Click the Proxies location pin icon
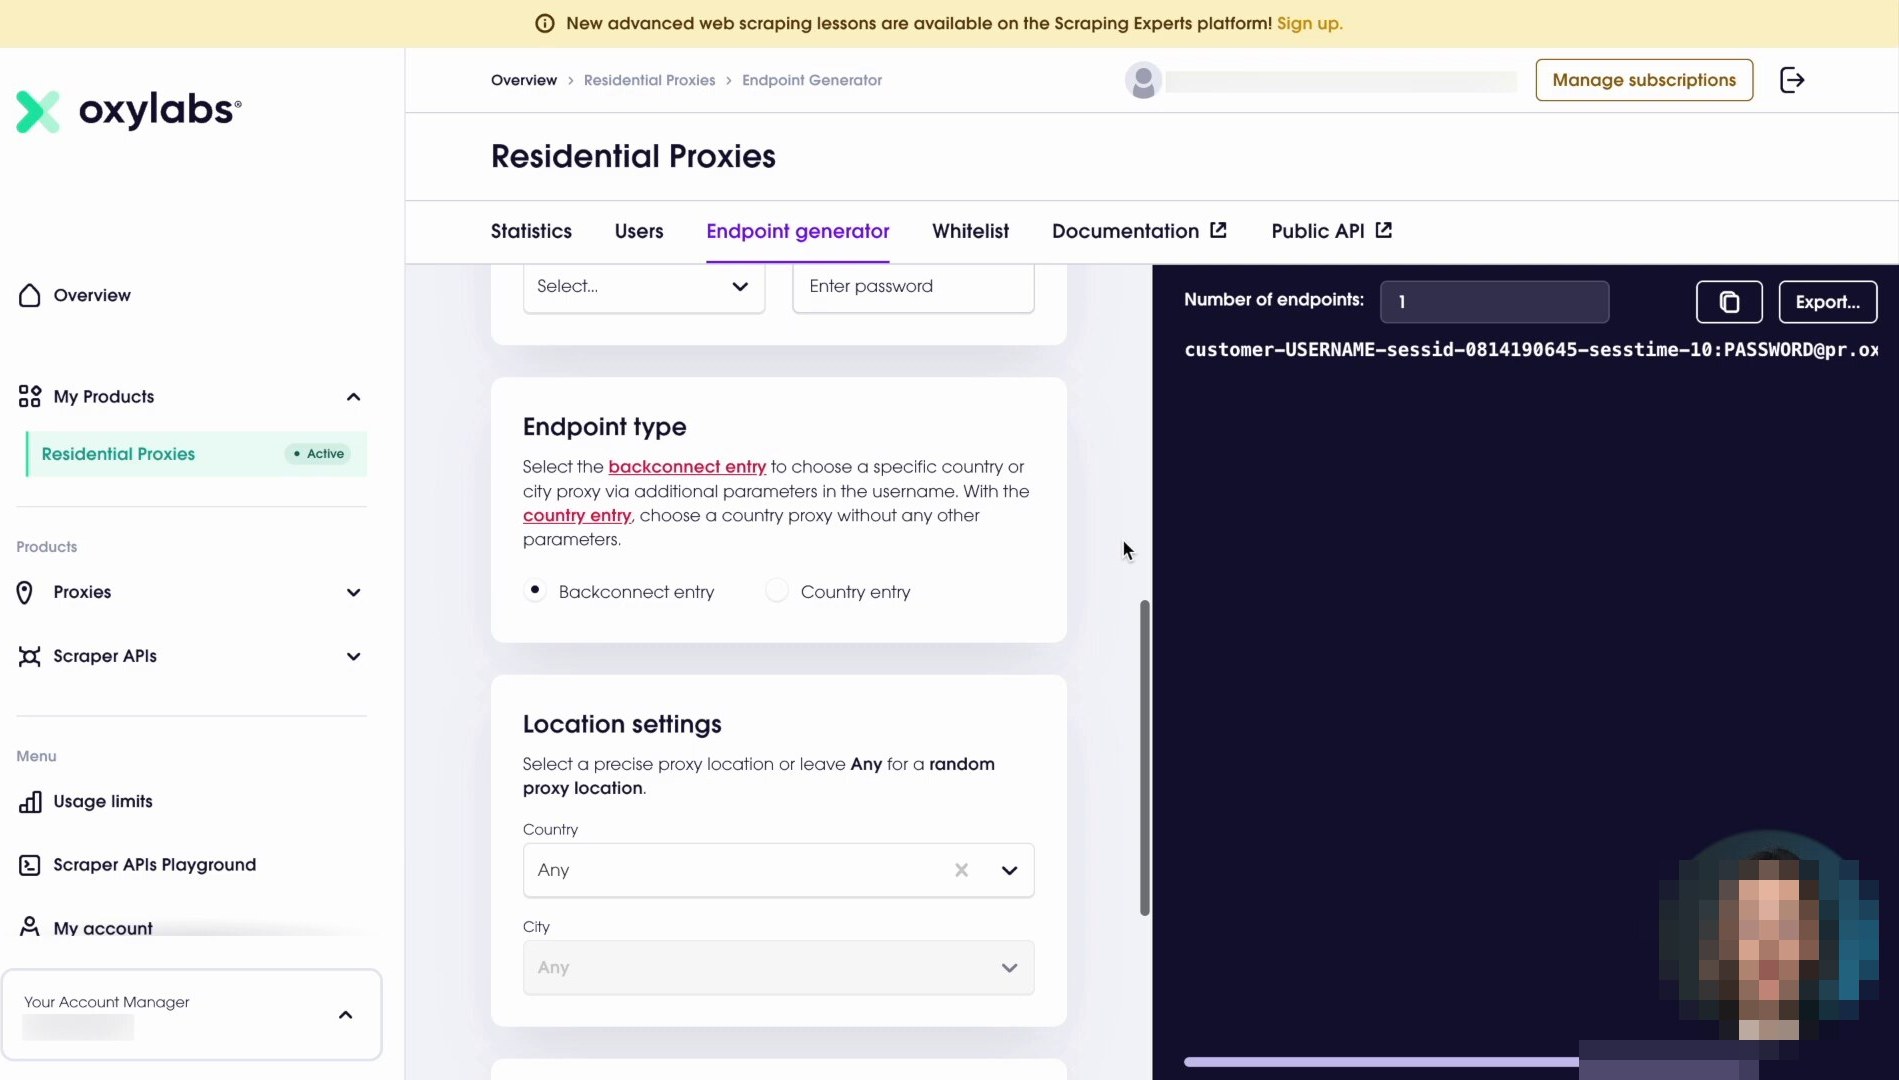This screenshot has width=1899, height=1080. coord(25,593)
